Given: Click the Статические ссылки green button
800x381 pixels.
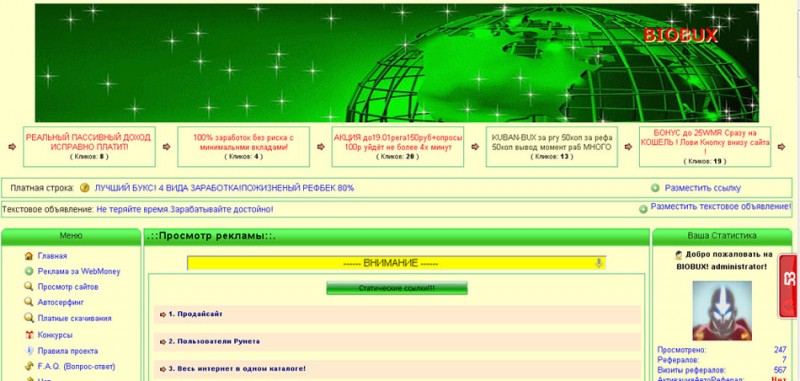Looking at the screenshot, I should 397,288.
